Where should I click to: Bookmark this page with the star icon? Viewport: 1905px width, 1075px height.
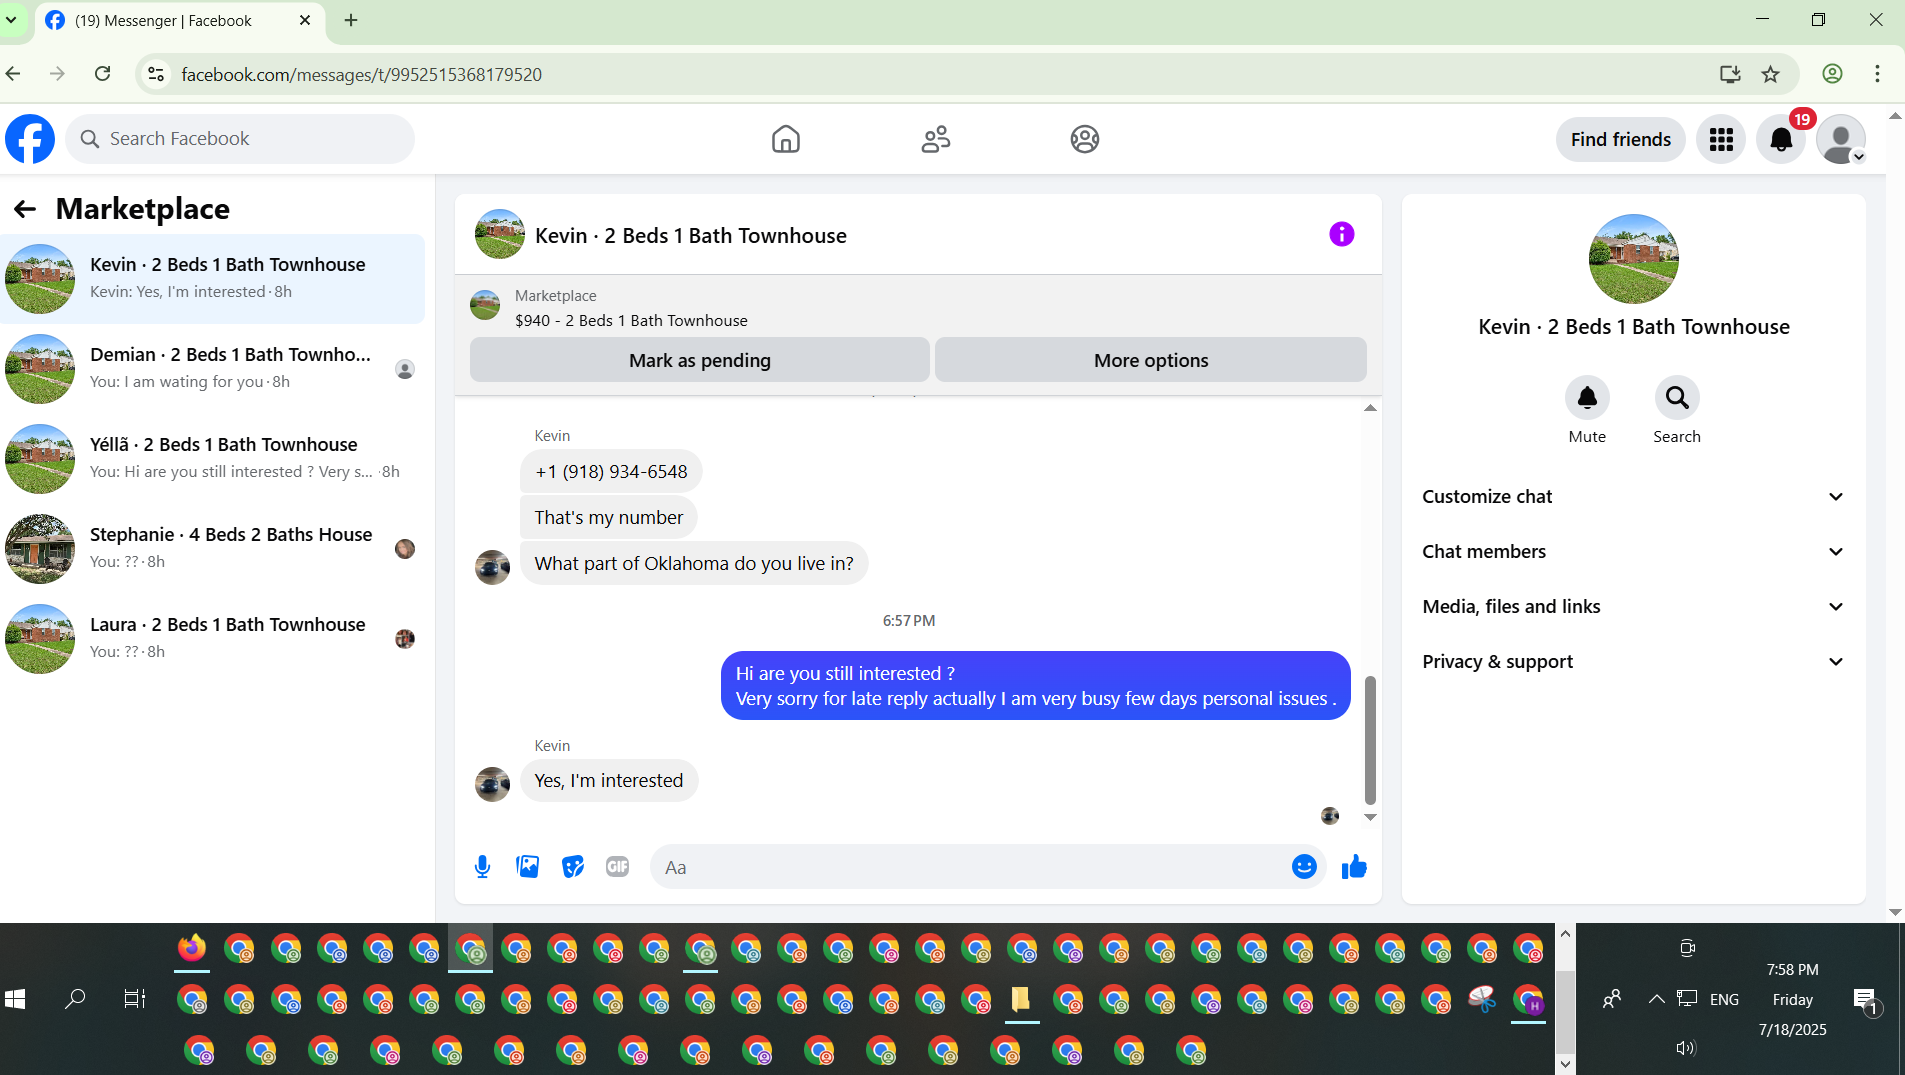1771,74
